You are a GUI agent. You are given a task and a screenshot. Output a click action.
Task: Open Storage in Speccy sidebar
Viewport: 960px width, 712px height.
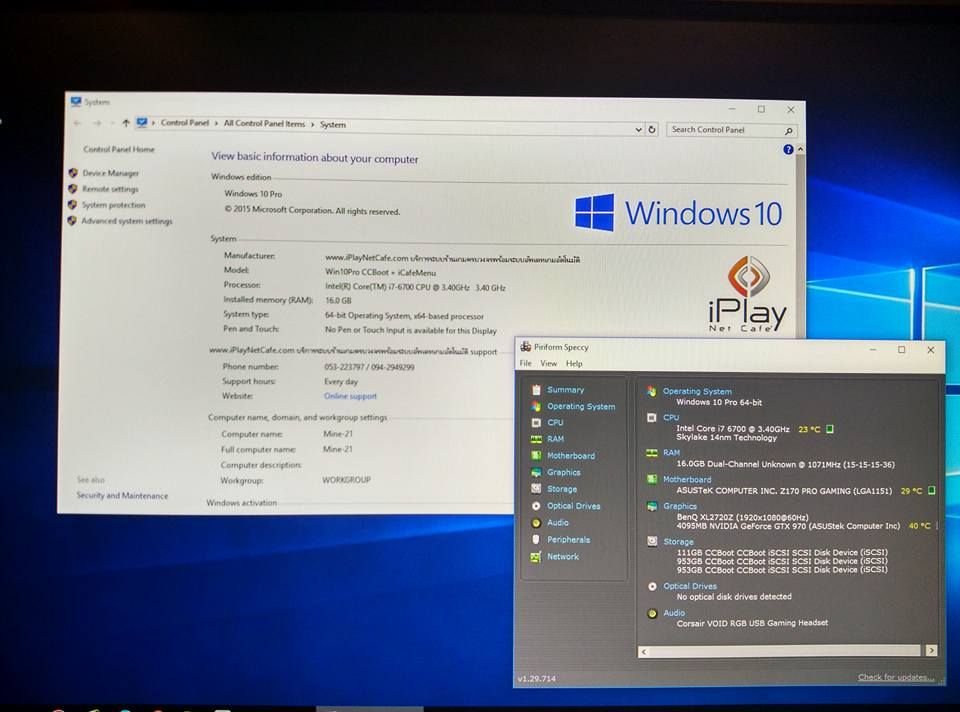point(561,489)
